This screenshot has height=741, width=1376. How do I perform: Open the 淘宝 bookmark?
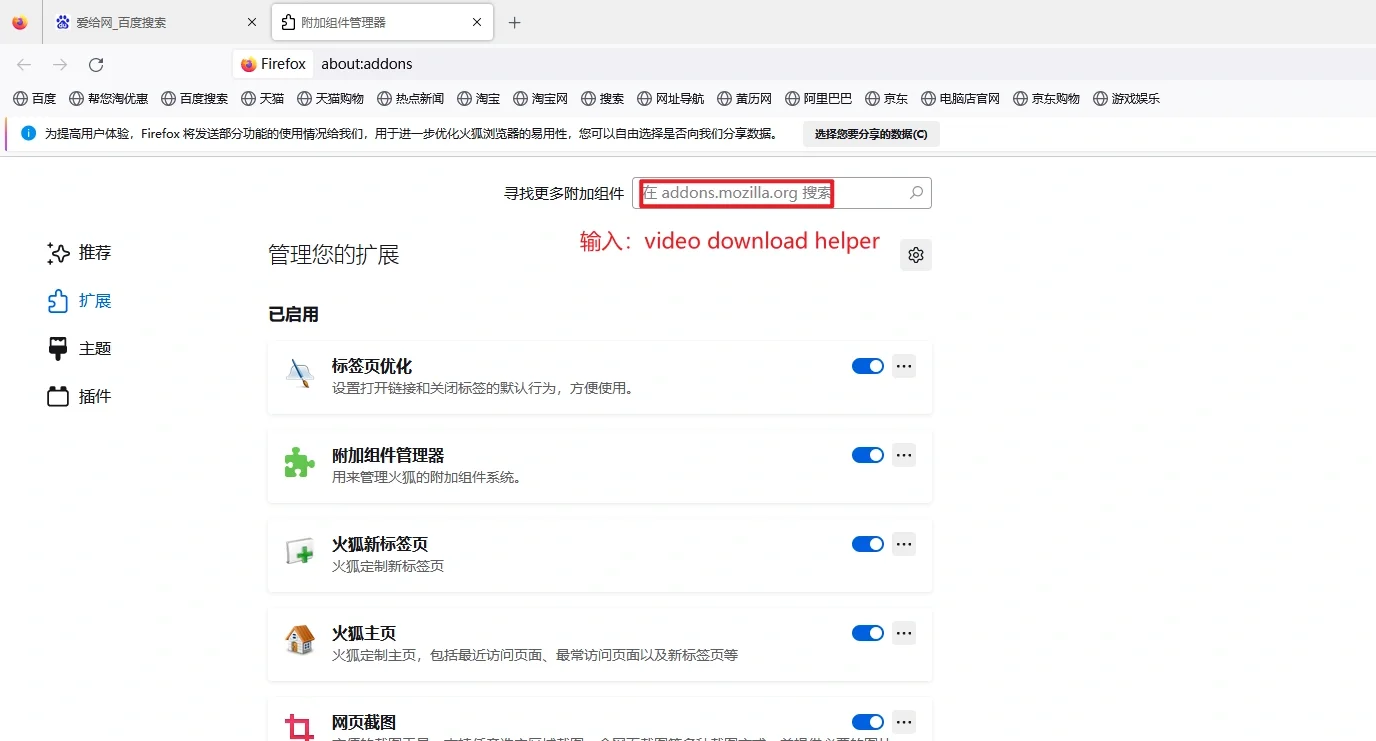tap(479, 98)
